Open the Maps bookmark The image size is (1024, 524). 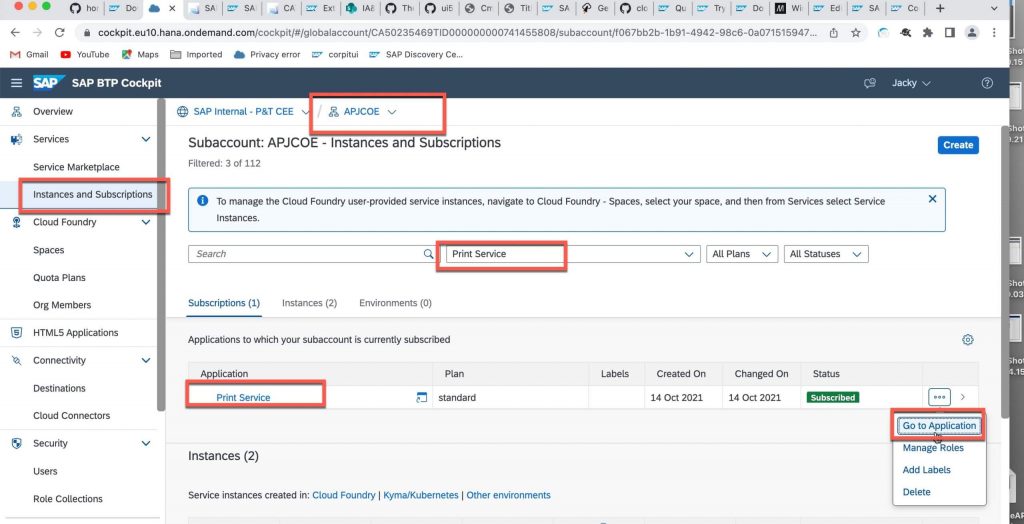point(140,55)
